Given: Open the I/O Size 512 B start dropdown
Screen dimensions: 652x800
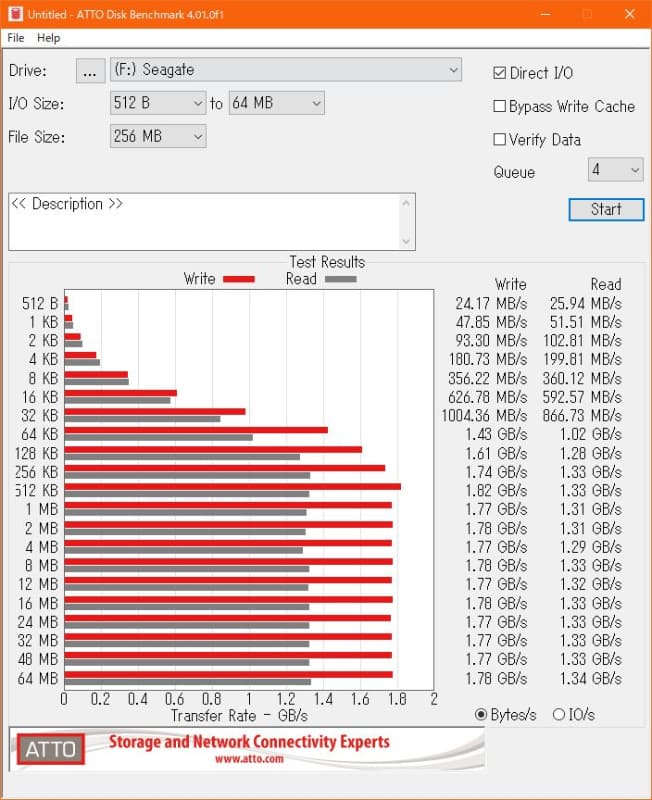Looking at the screenshot, I should click(158, 103).
